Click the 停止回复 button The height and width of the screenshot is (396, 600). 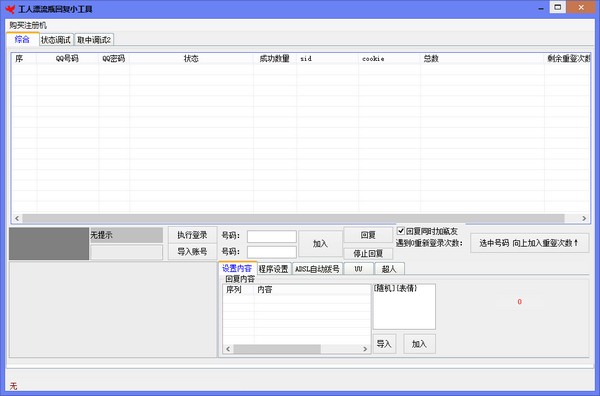click(x=368, y=253)
